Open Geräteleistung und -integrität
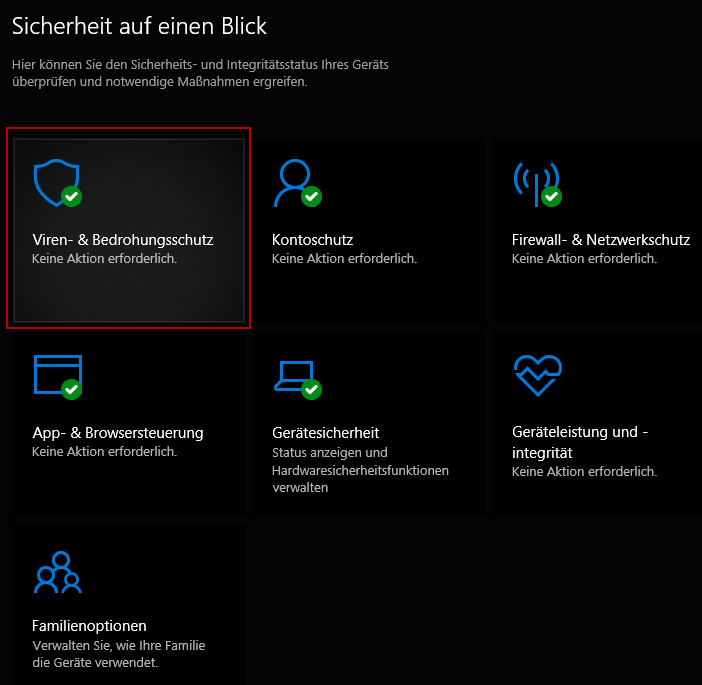The image size is (702, 685). point(580,442)
